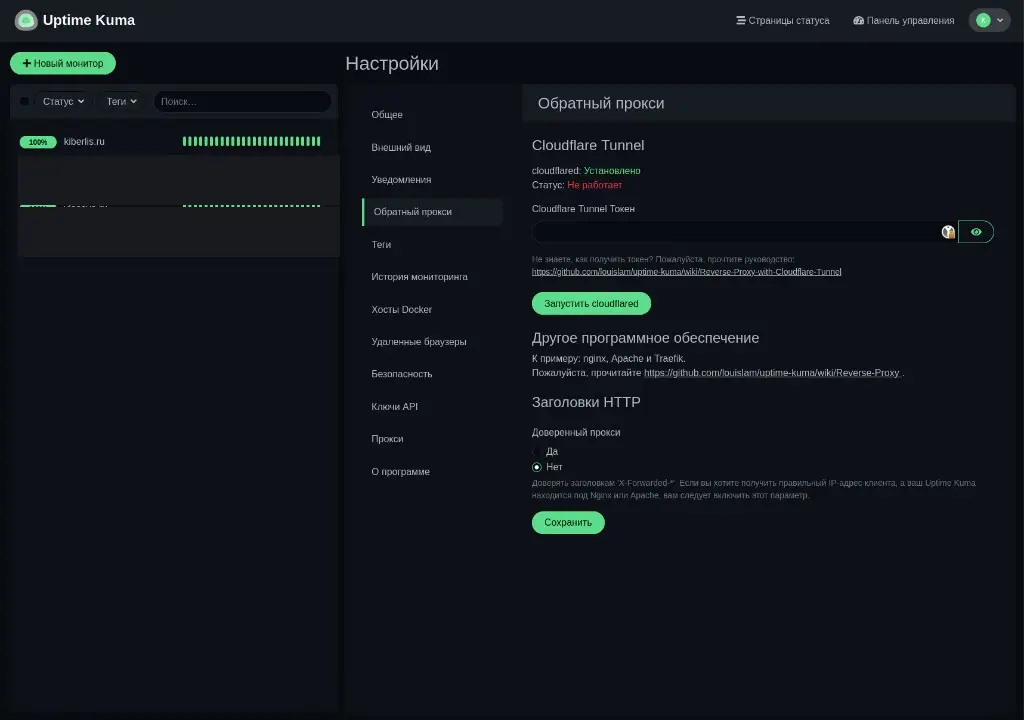This screenshot has width=1024, height=720.
Task: Open the Общее settings section
Action: point(432,114)
